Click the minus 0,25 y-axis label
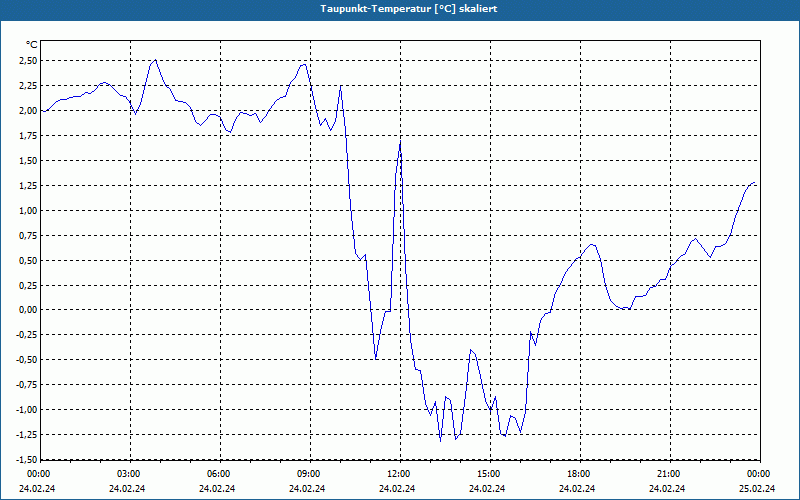The height and width of the screenshot is (500, 800). 27,335
